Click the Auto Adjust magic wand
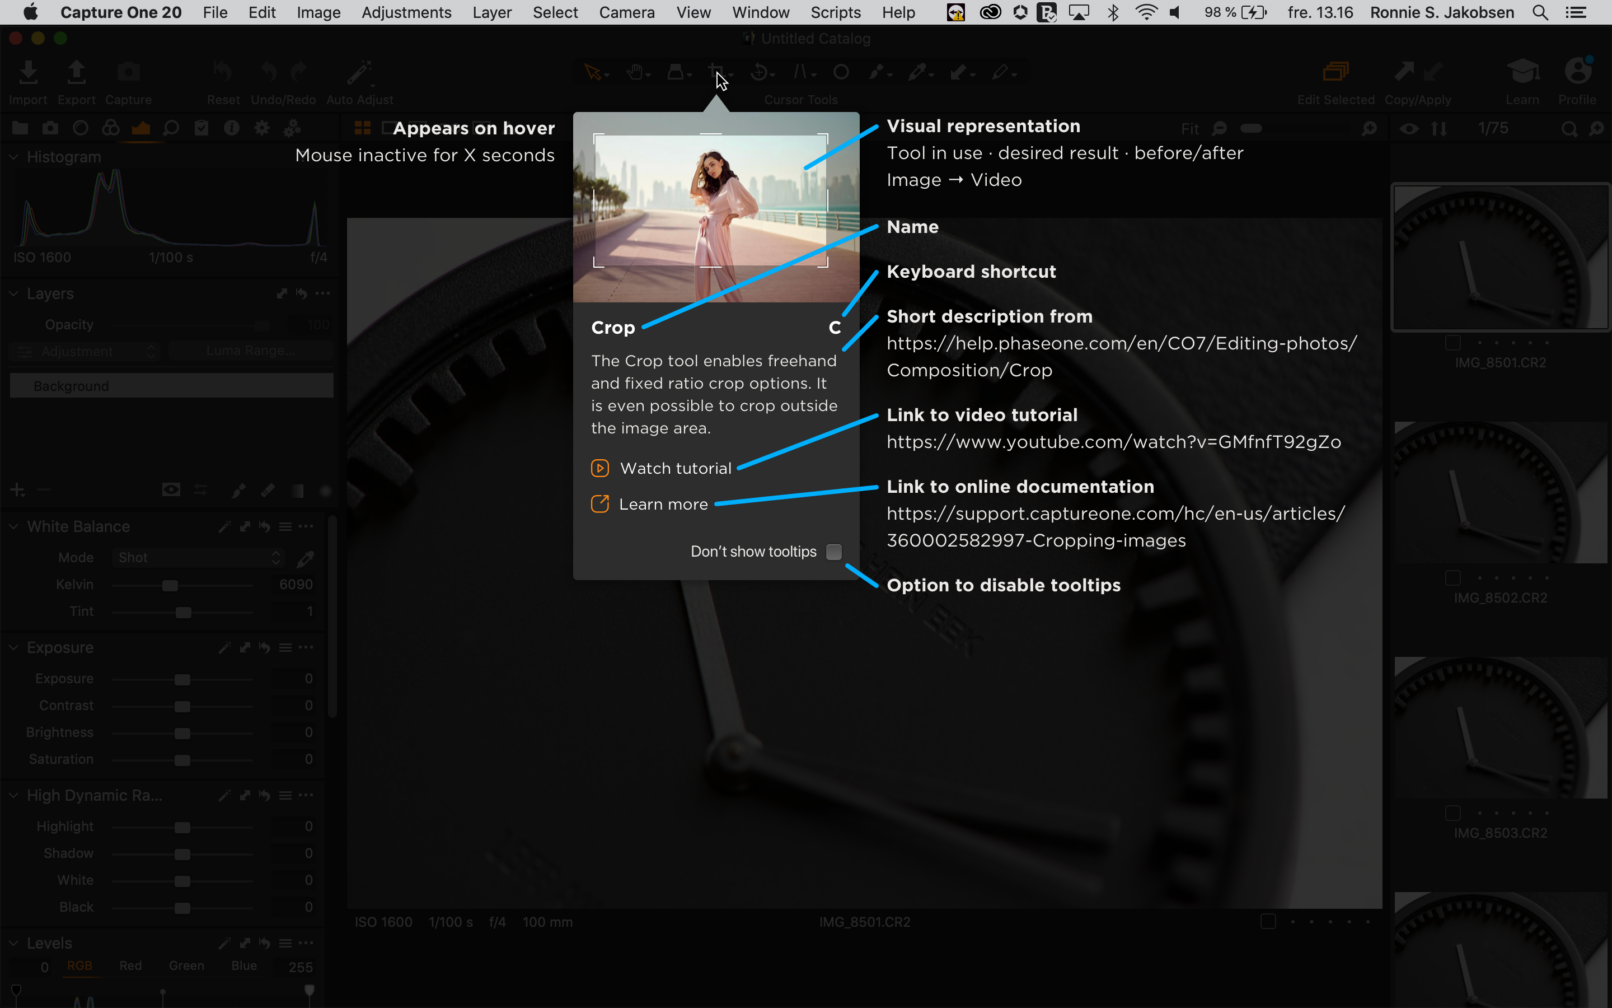Image resolution: width=1612 pixels, height=1008 pixels. [359, 73]
